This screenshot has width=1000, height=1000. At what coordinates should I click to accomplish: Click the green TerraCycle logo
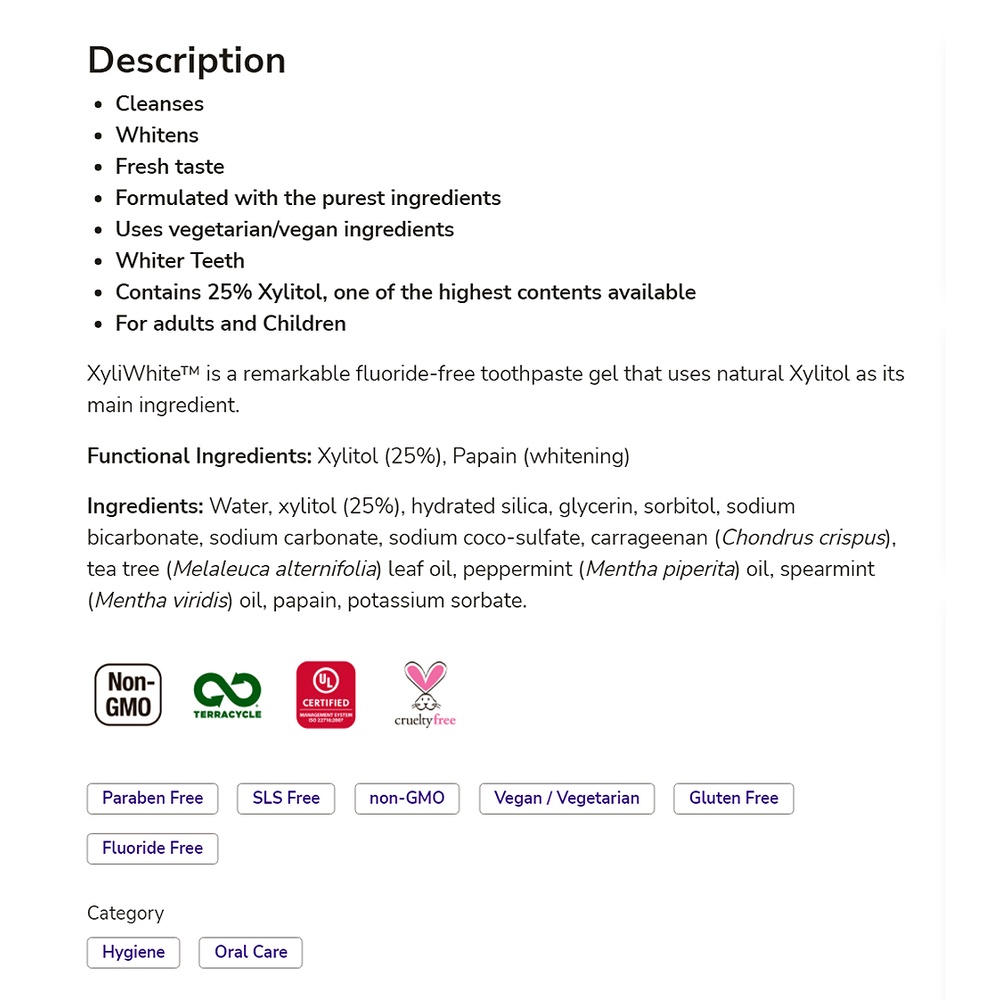click(x=227, y=695)
